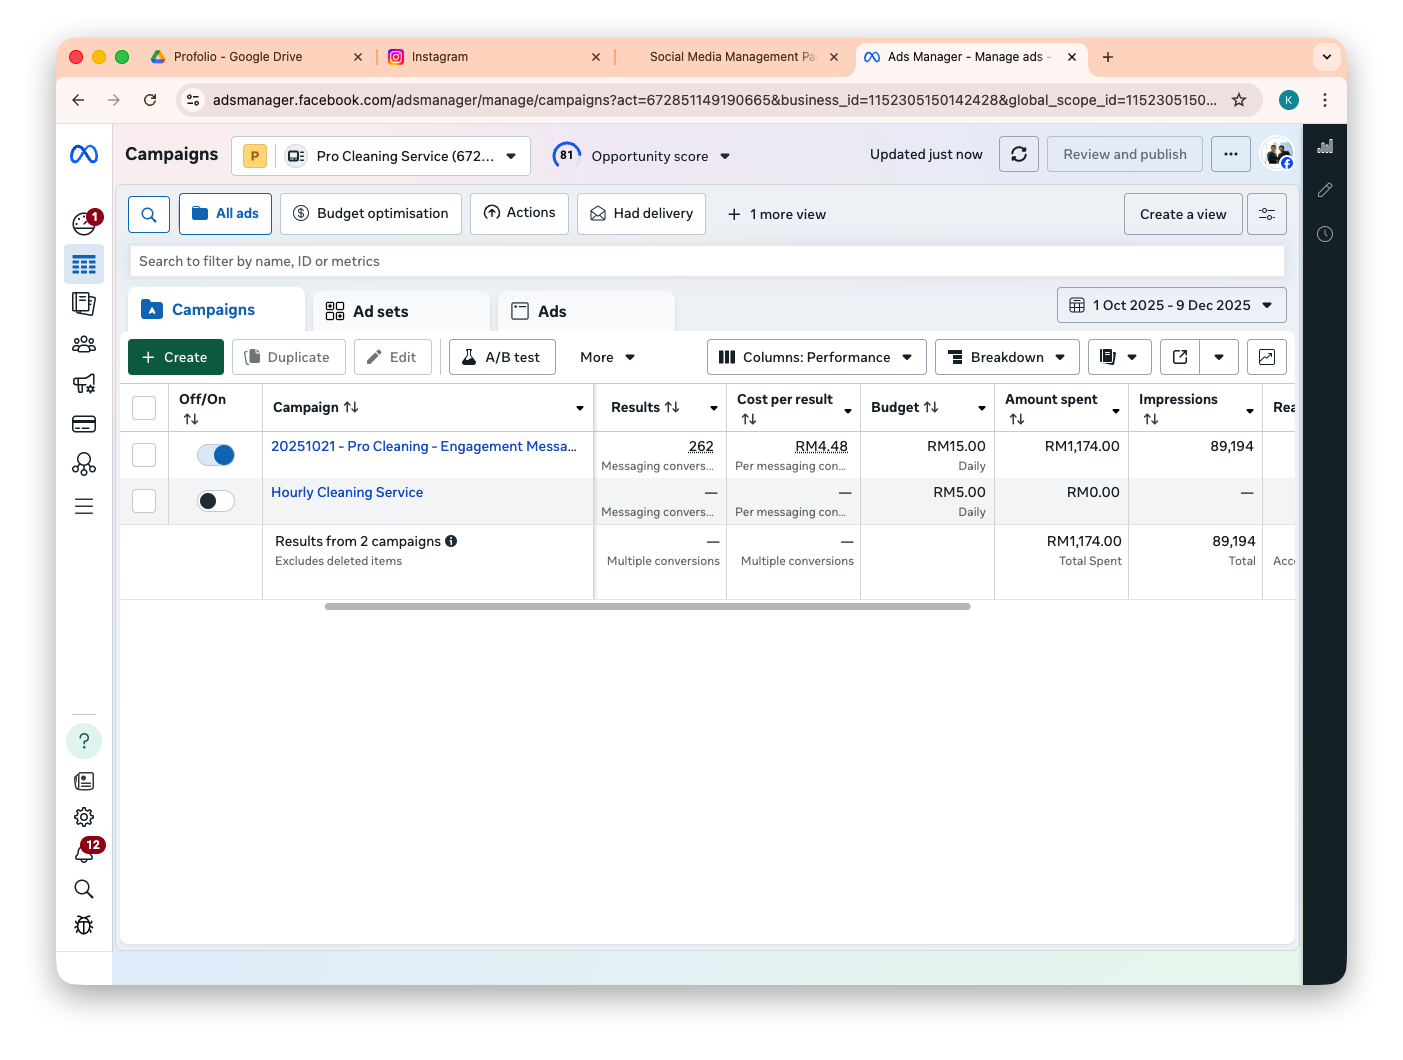Turn on Hourly Cleaning Service campaign toggle

pos(216,501)
